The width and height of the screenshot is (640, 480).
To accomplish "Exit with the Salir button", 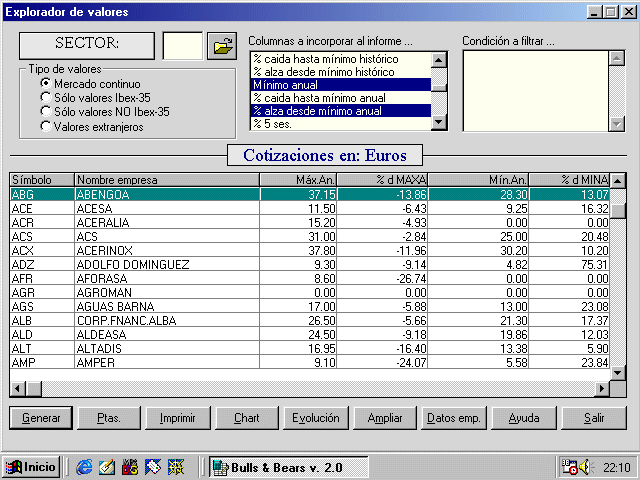I will (x=594, y=418).
